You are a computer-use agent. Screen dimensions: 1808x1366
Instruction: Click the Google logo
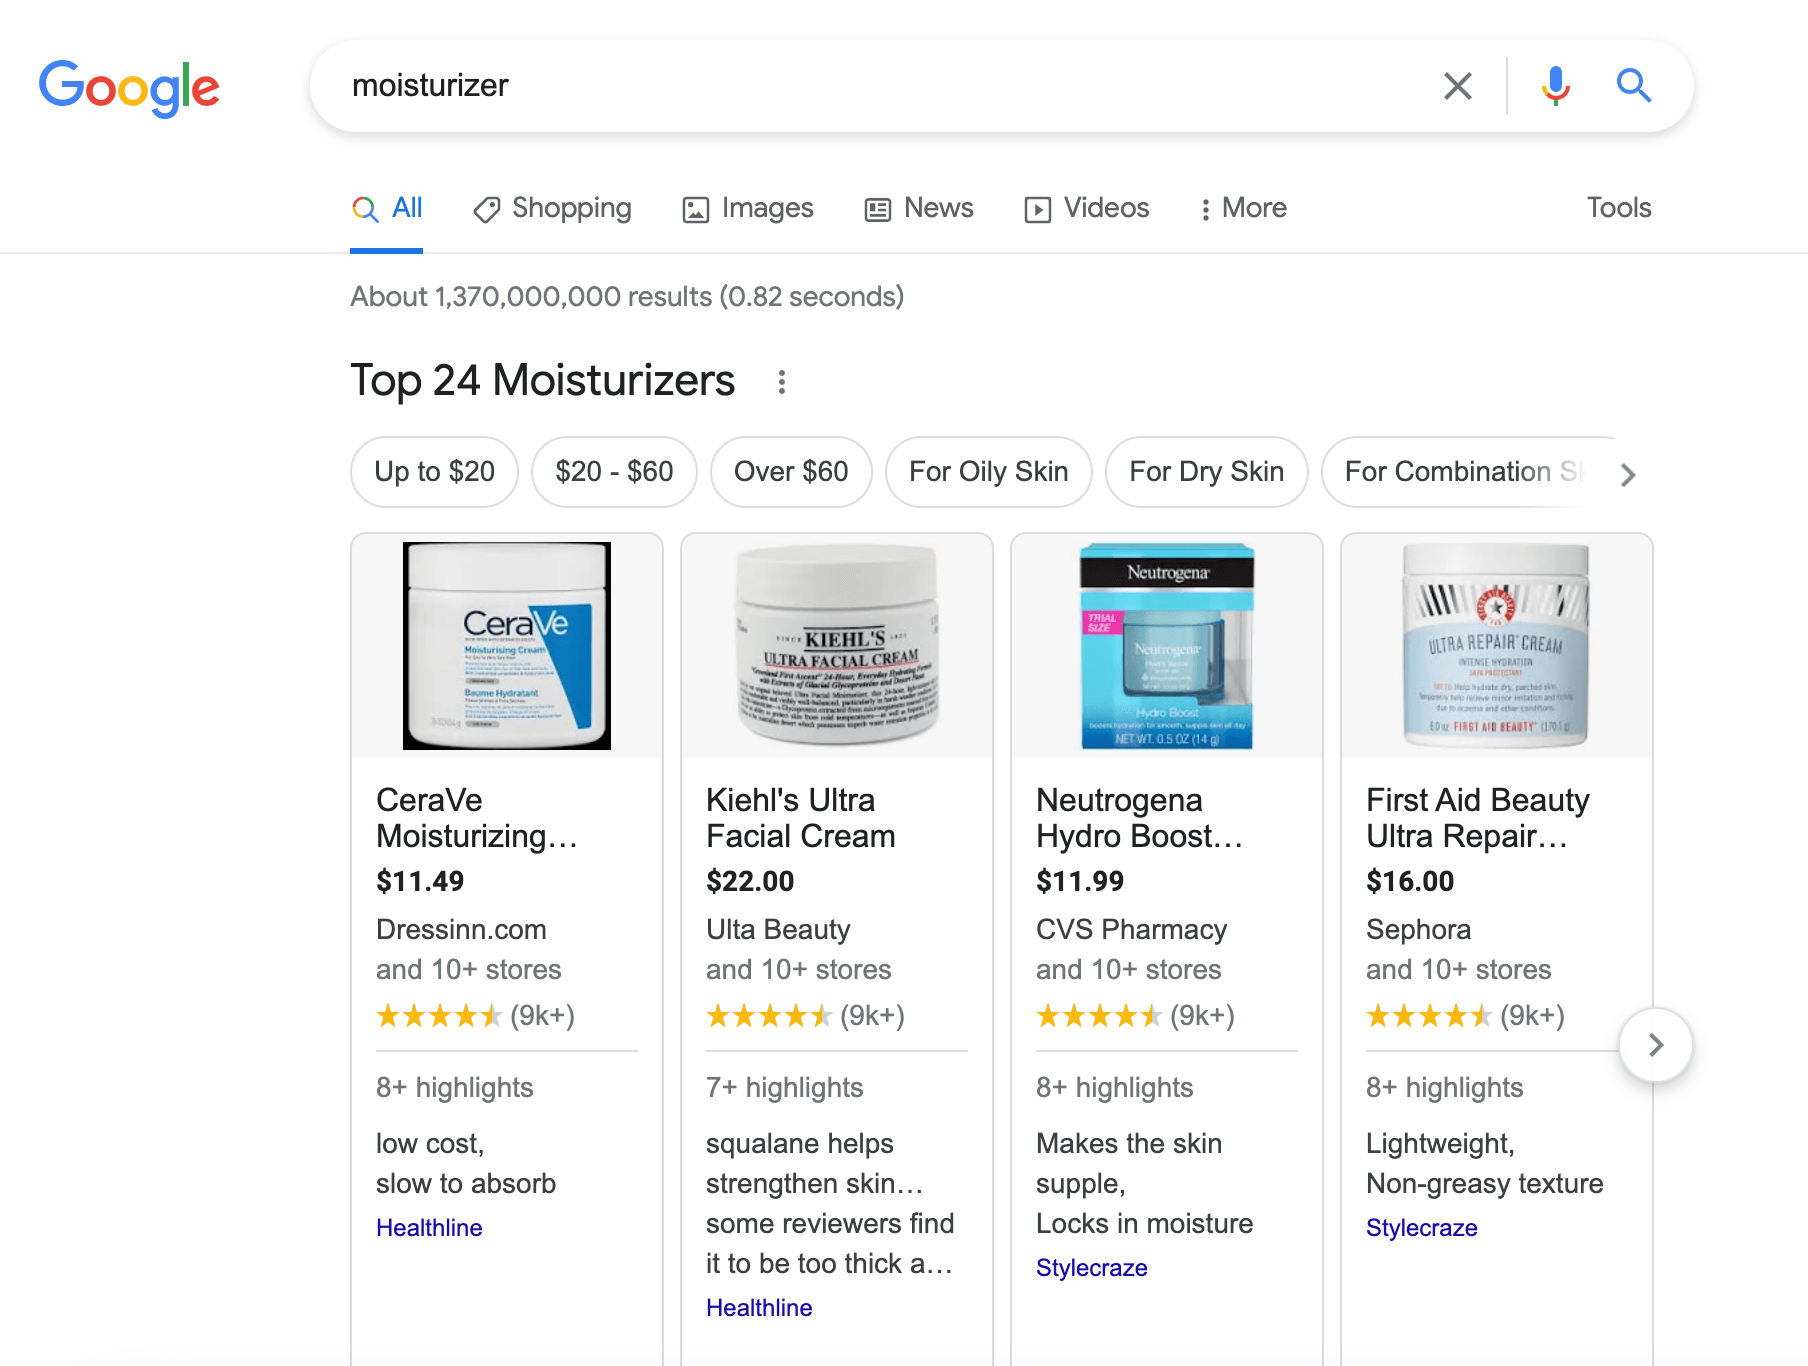click(129, 87)
